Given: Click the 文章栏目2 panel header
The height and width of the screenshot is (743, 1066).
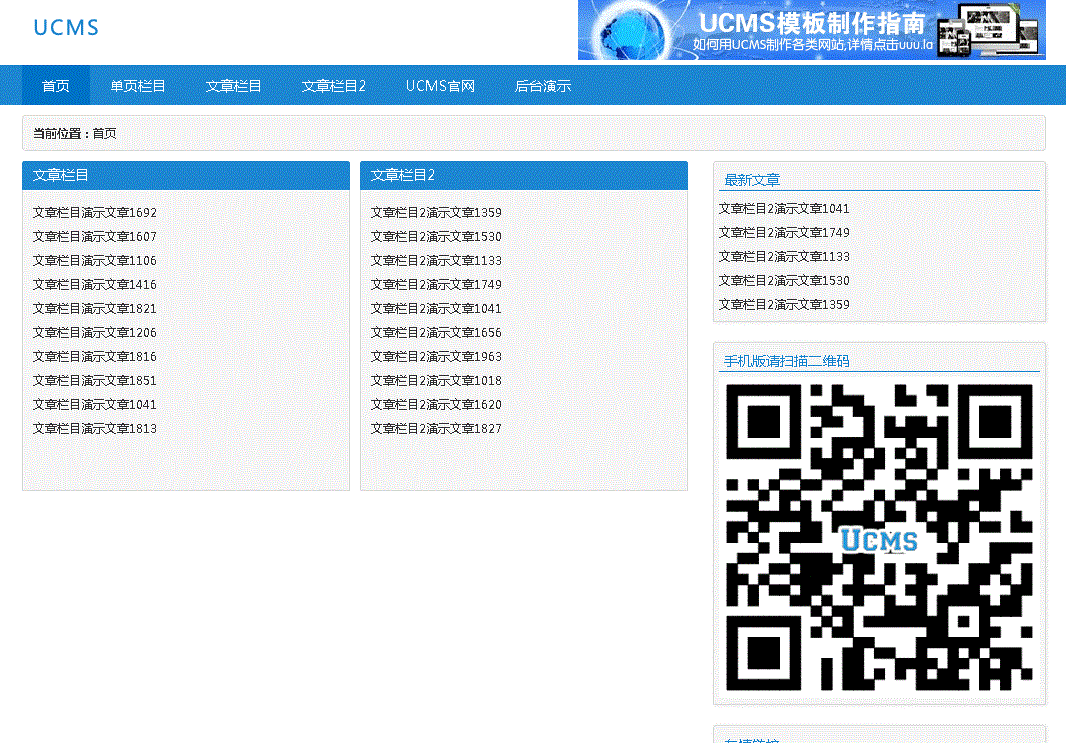Looking at the screenshot, I should [x=403, y=175].
